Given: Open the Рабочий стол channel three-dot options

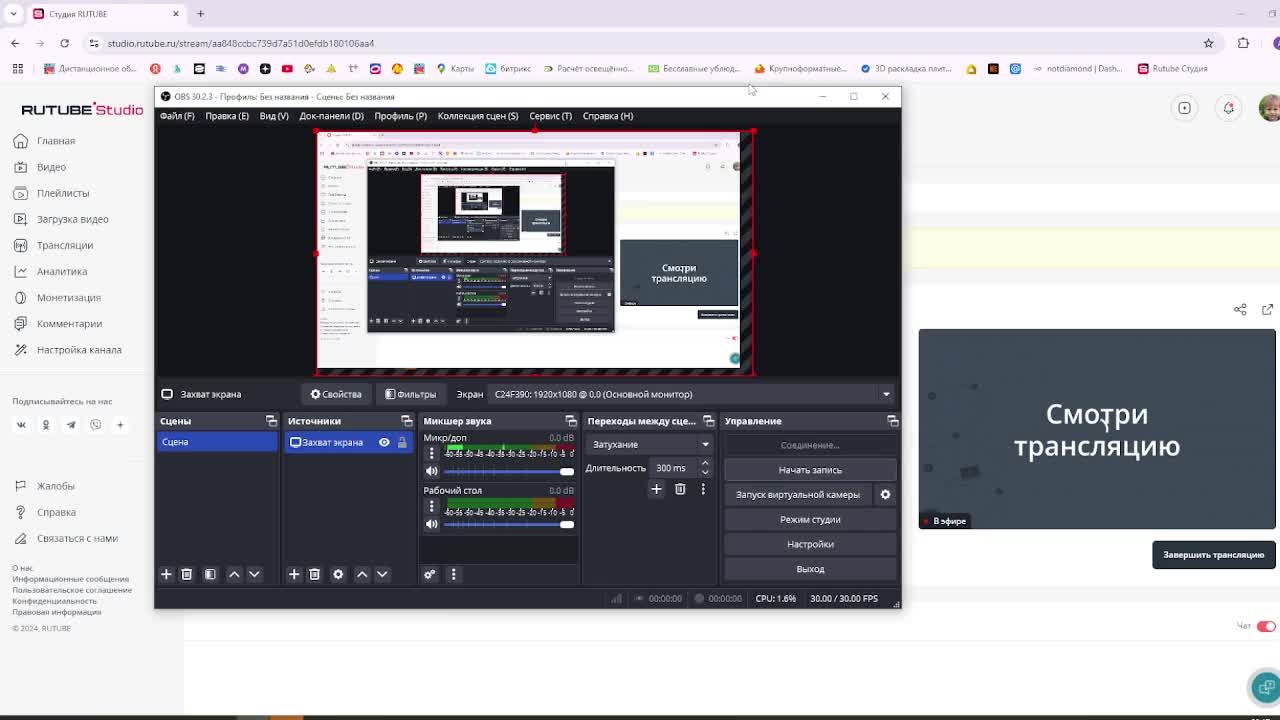Looking at the screenshot, I should point(432,506).
